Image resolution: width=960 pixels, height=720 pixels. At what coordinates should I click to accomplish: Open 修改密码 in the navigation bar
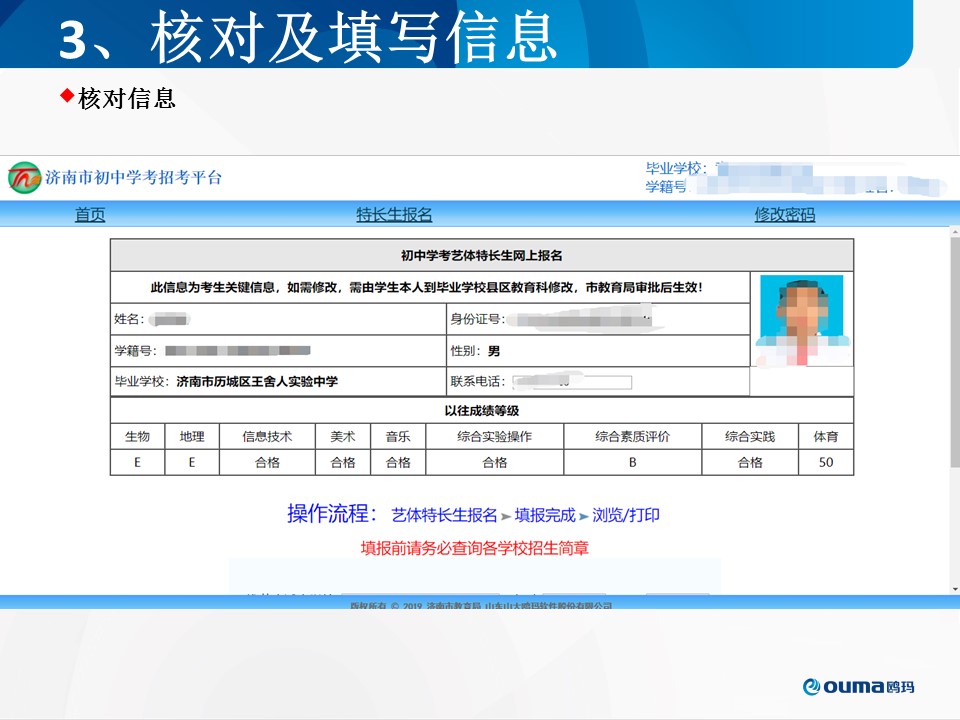(784, 215)
